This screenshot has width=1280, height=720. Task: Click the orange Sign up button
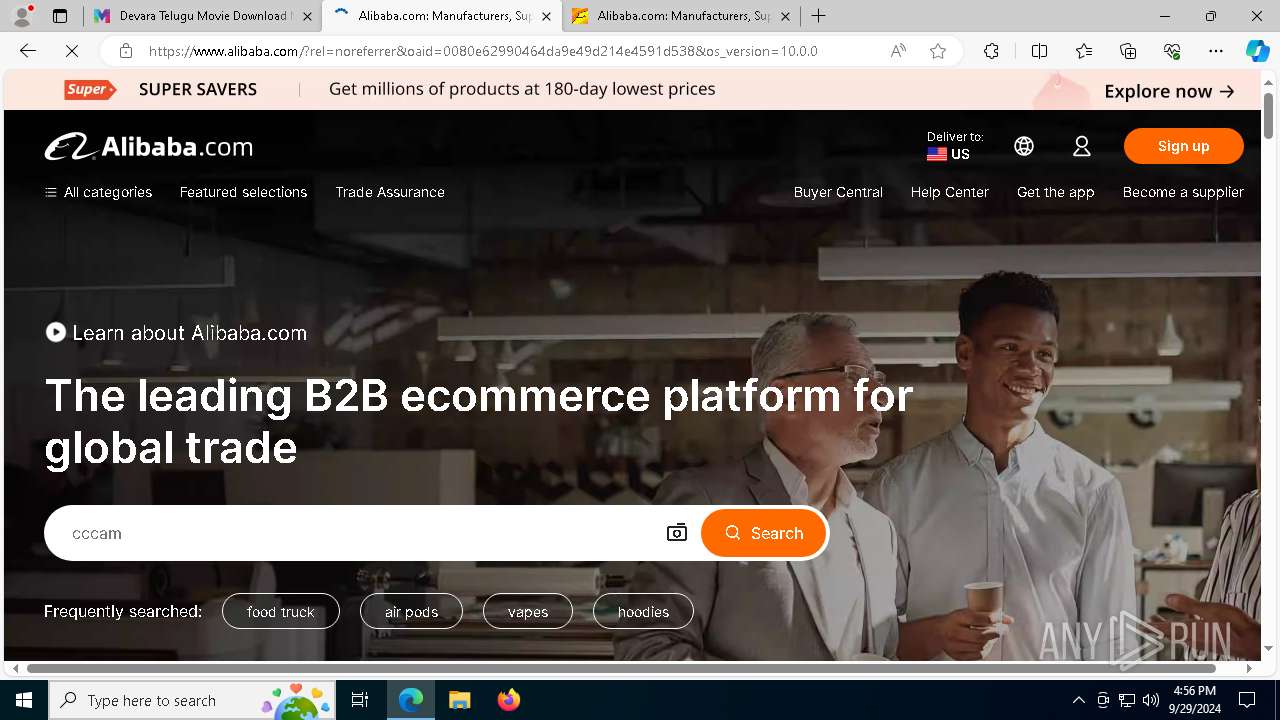click(1184, 146)
